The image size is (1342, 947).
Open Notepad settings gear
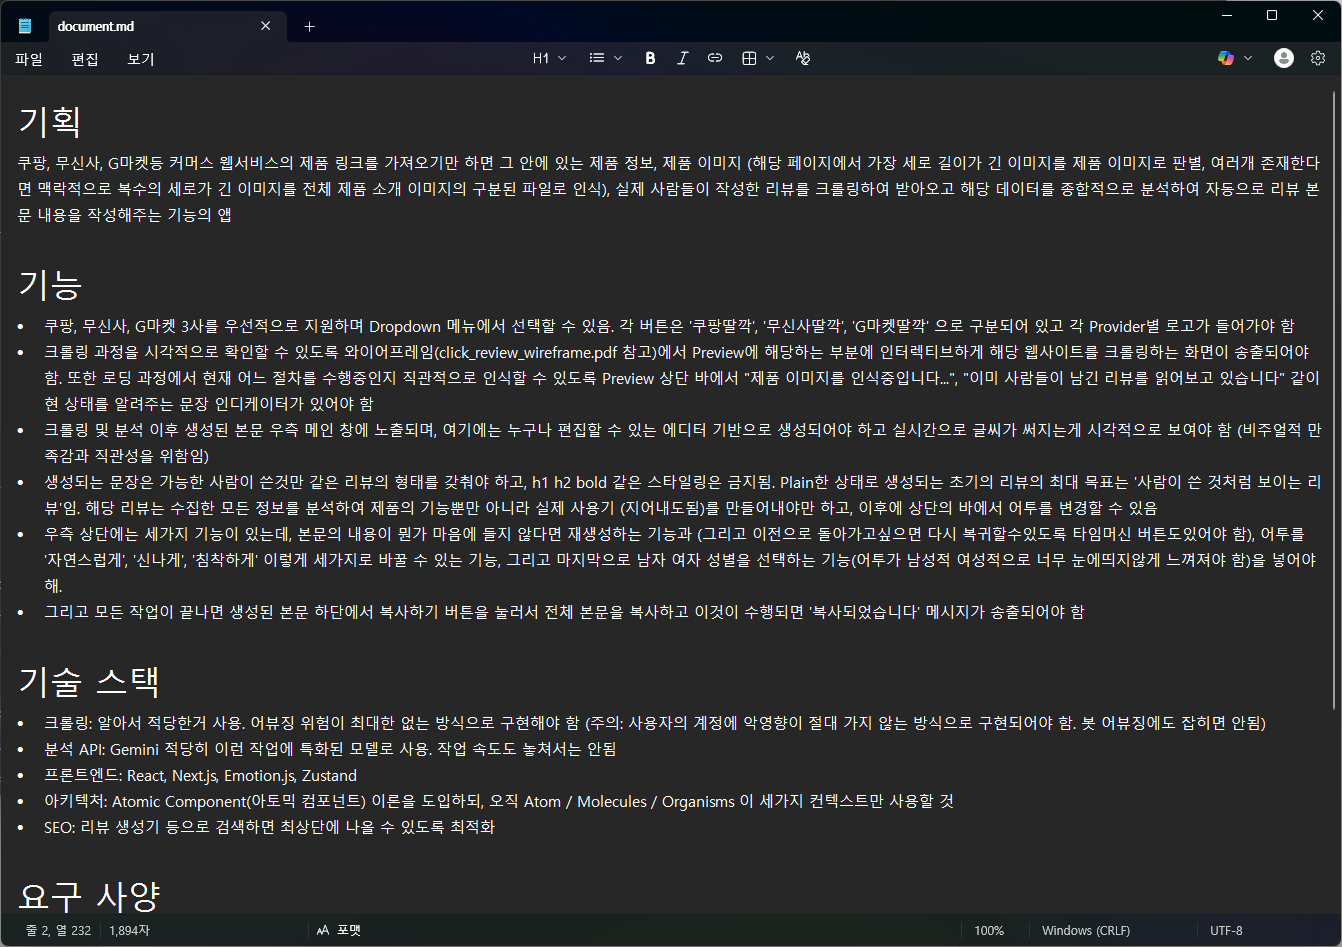coord(1317,58)
